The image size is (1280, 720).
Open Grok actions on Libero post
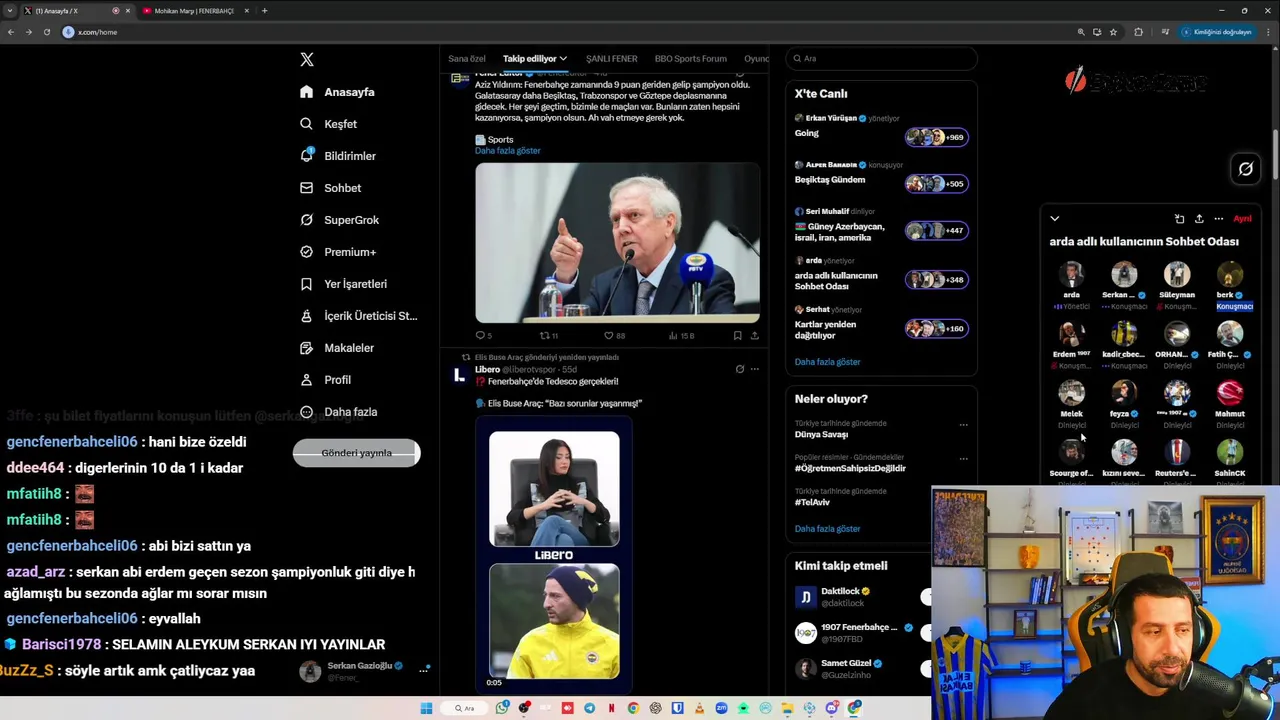tap(740, 369)
